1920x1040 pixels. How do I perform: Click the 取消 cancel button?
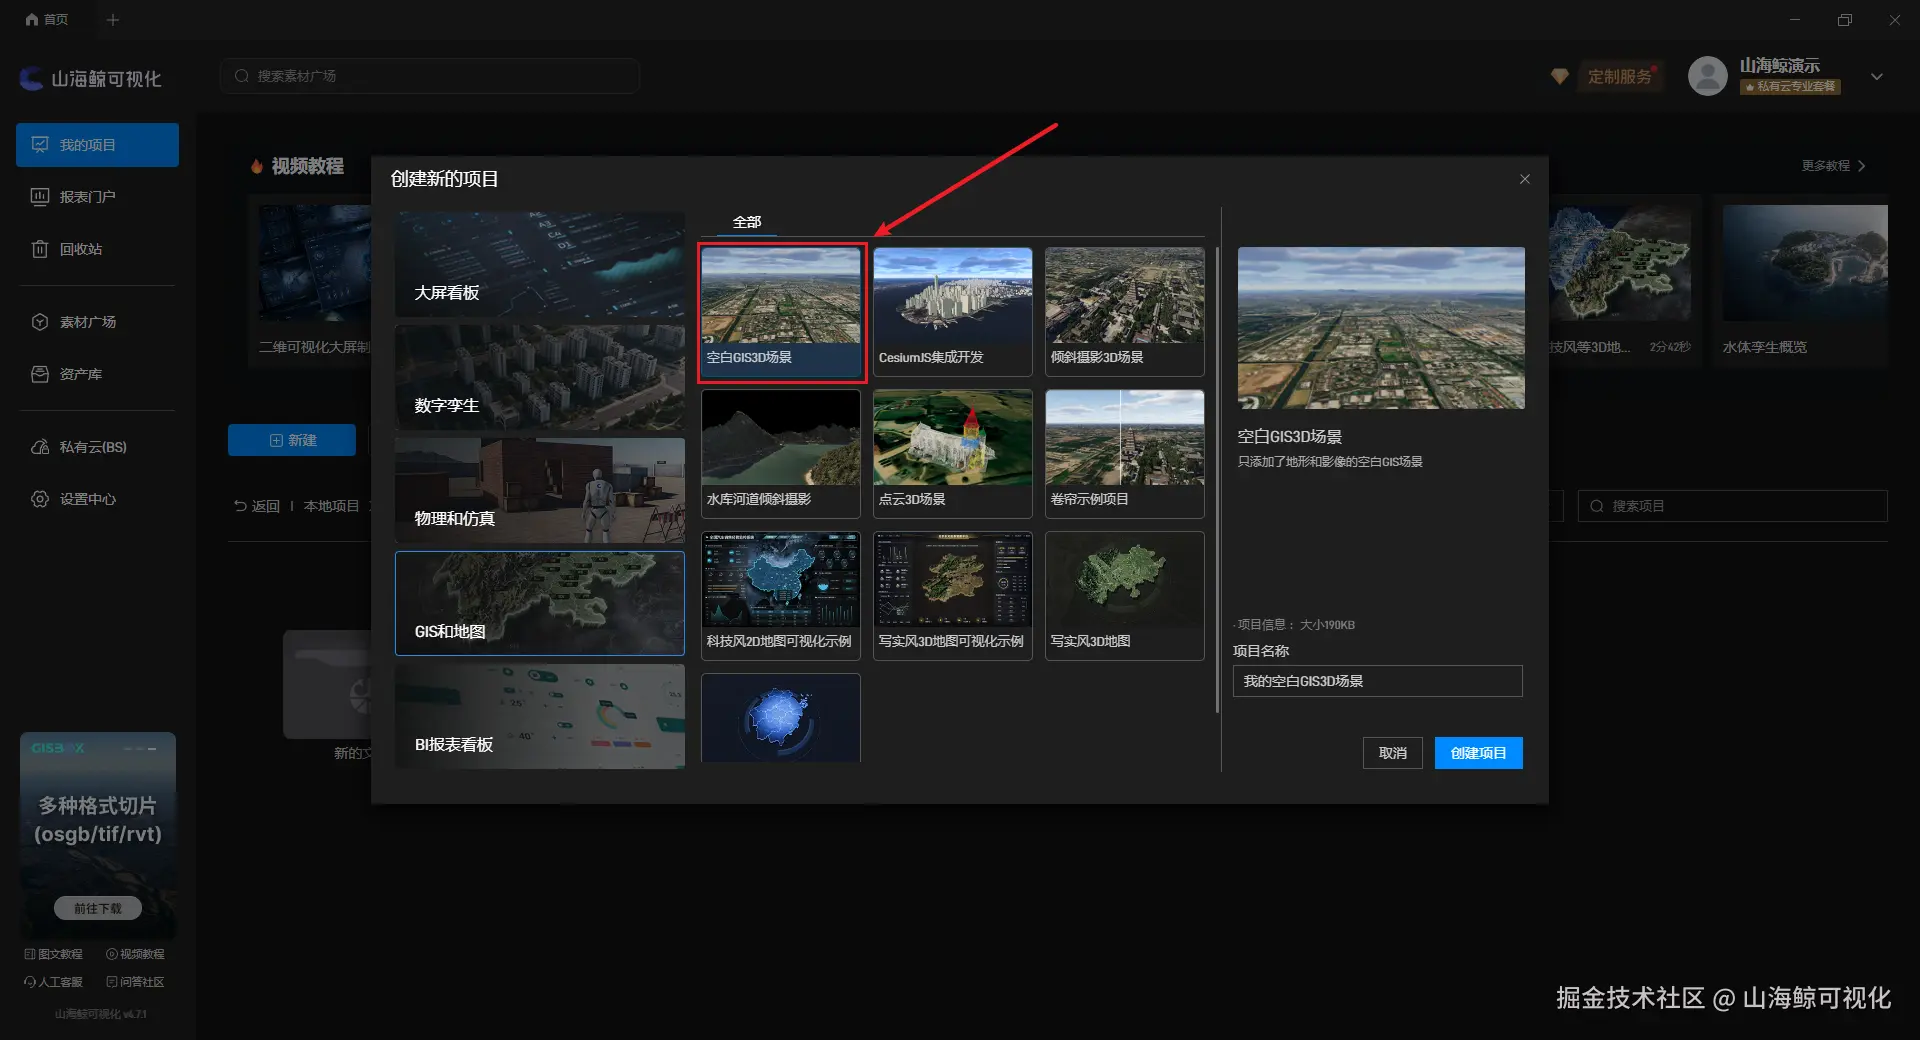(x=1393, y=753)
